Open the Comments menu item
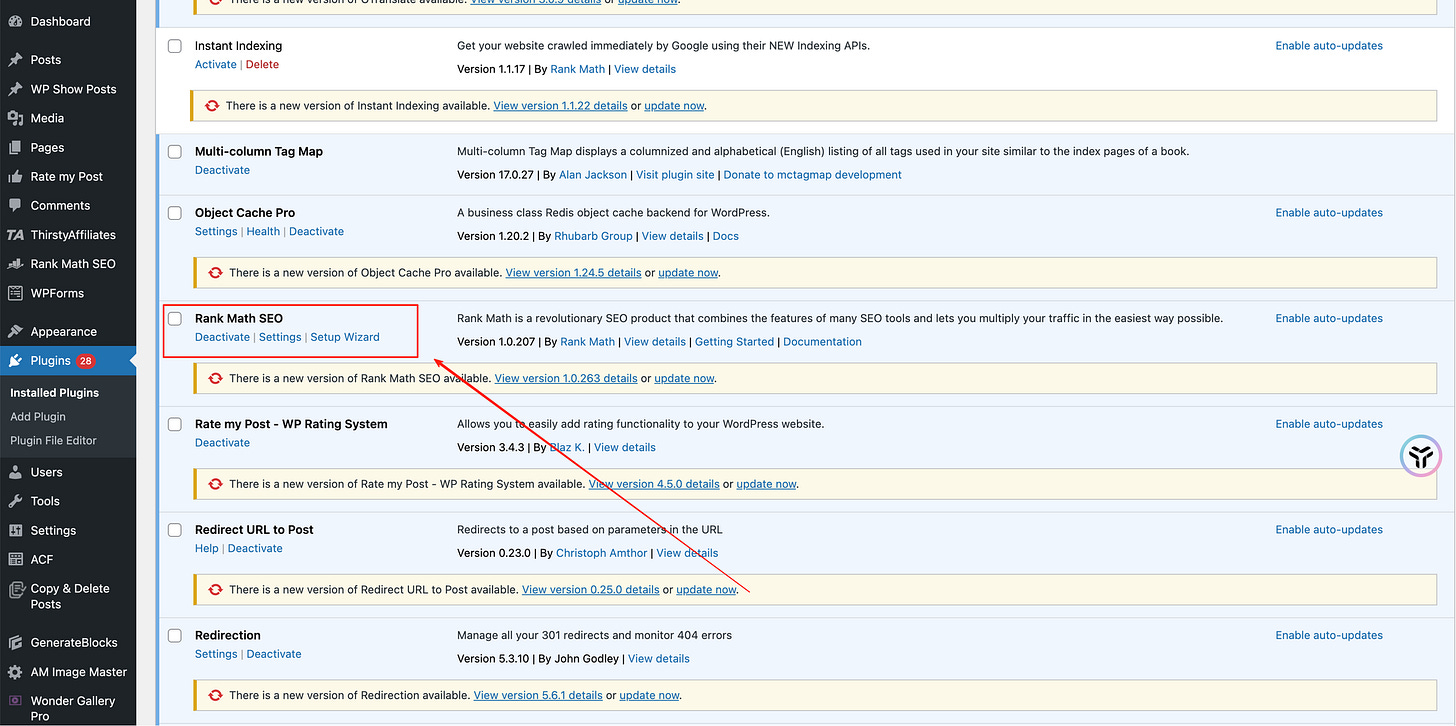The image size is (1456, 726). coord(68,205)
